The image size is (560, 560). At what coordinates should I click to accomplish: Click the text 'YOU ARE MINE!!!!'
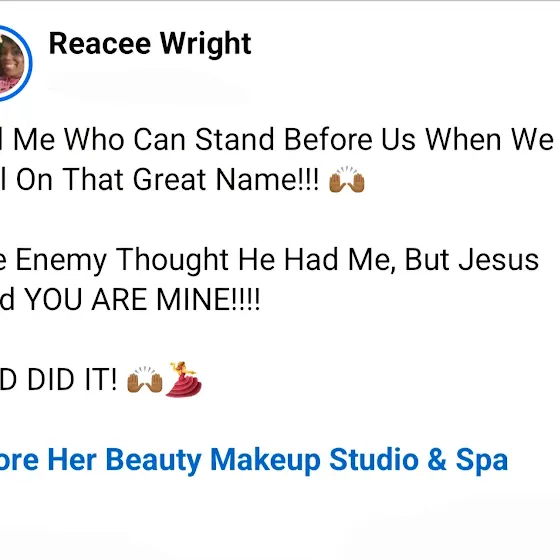point(143,300)
